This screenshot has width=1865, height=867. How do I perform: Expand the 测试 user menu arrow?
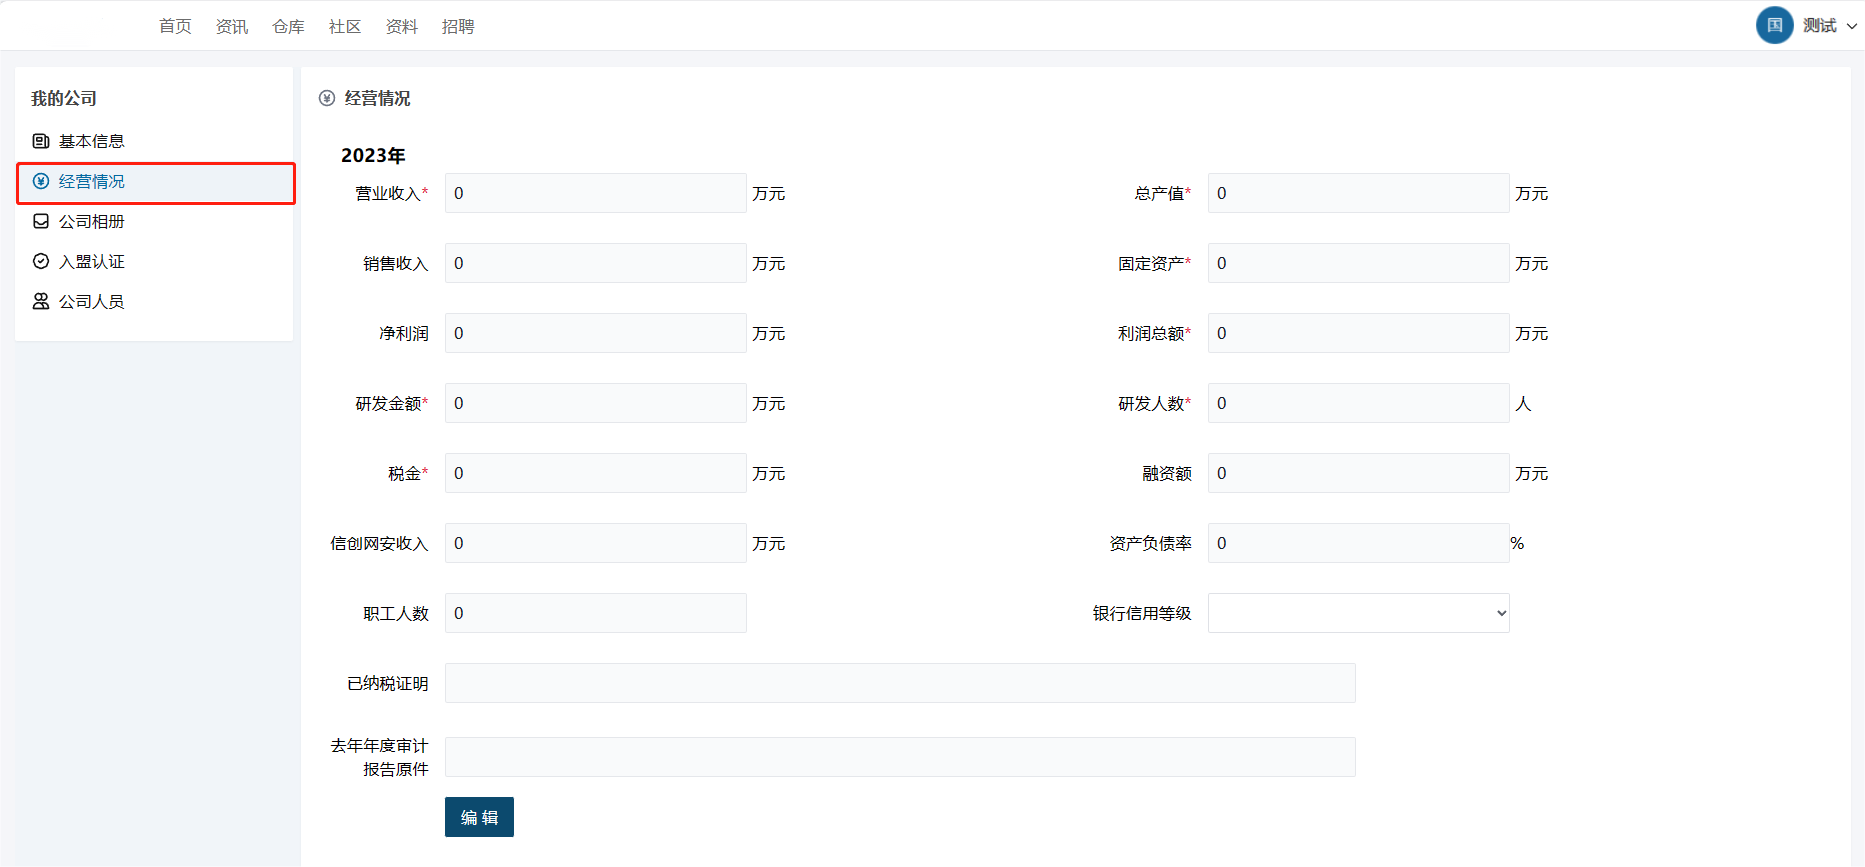1851,26
